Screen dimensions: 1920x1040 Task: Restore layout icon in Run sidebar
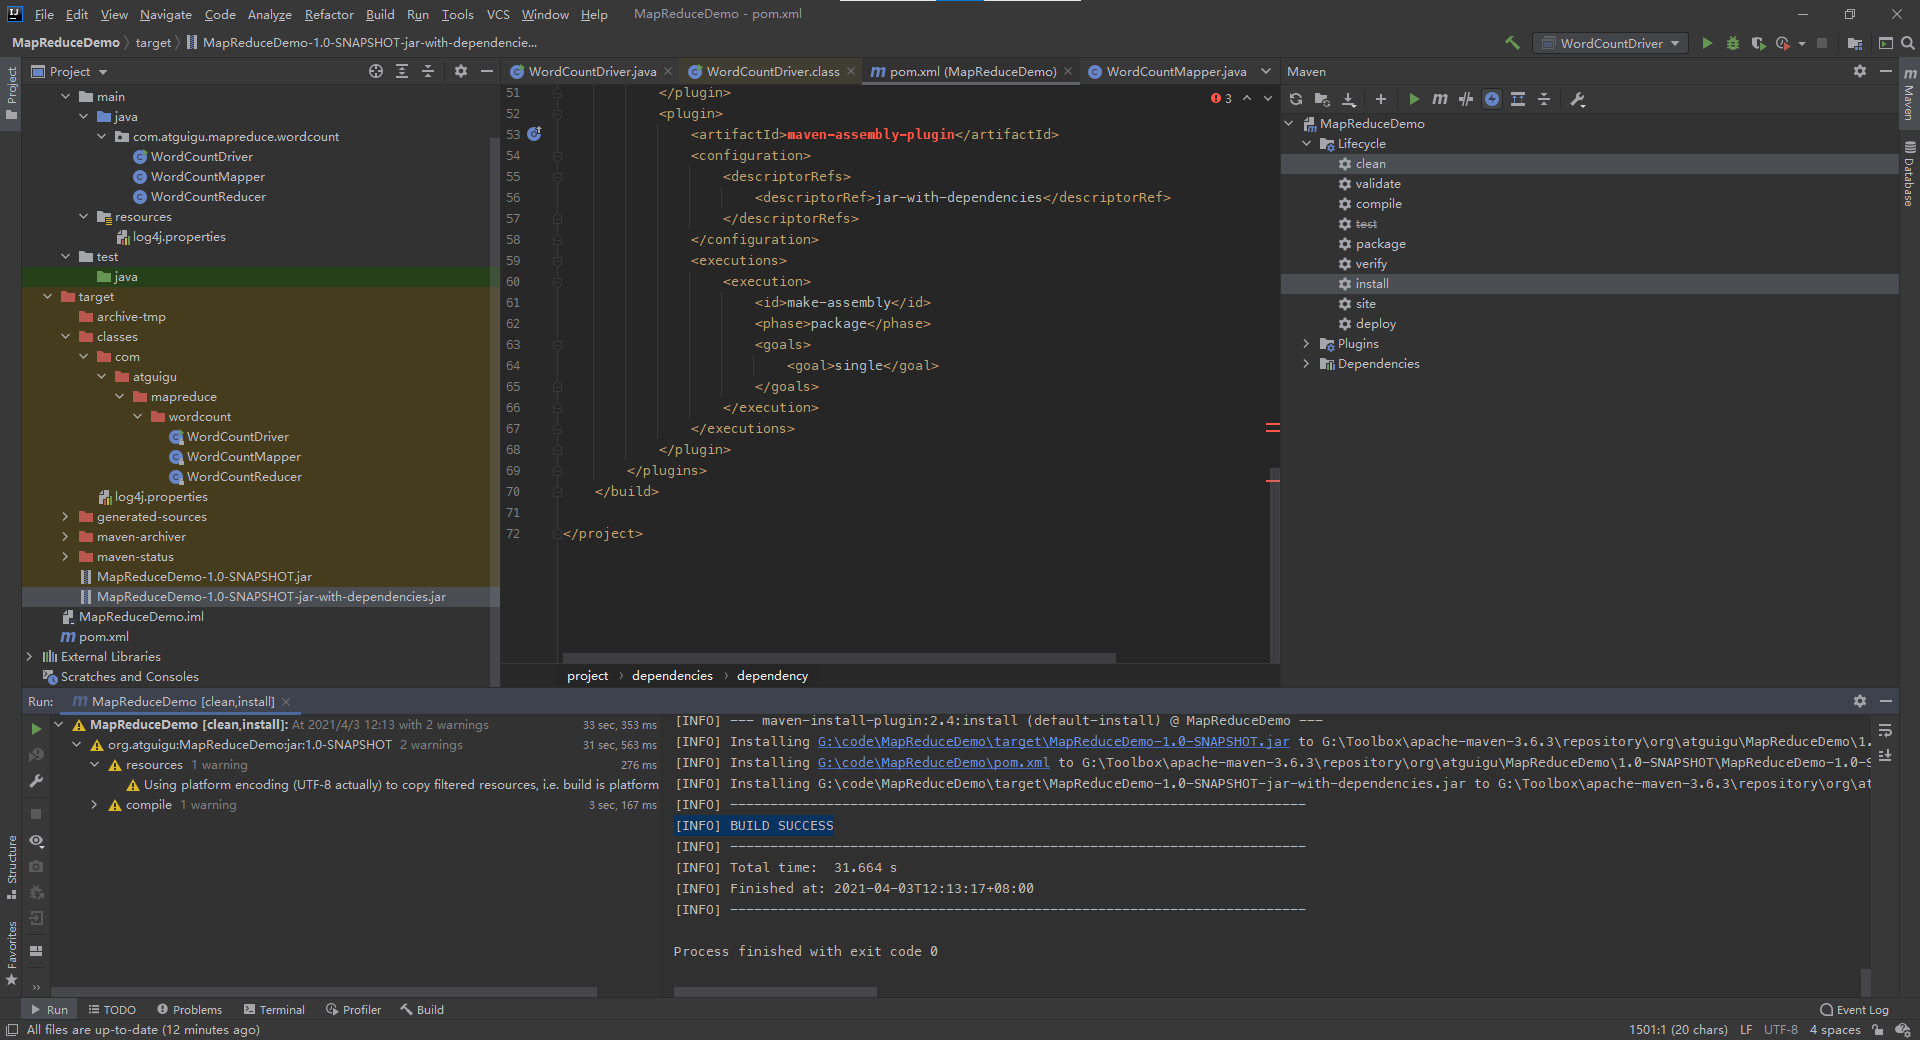click(x=36, y=951)
